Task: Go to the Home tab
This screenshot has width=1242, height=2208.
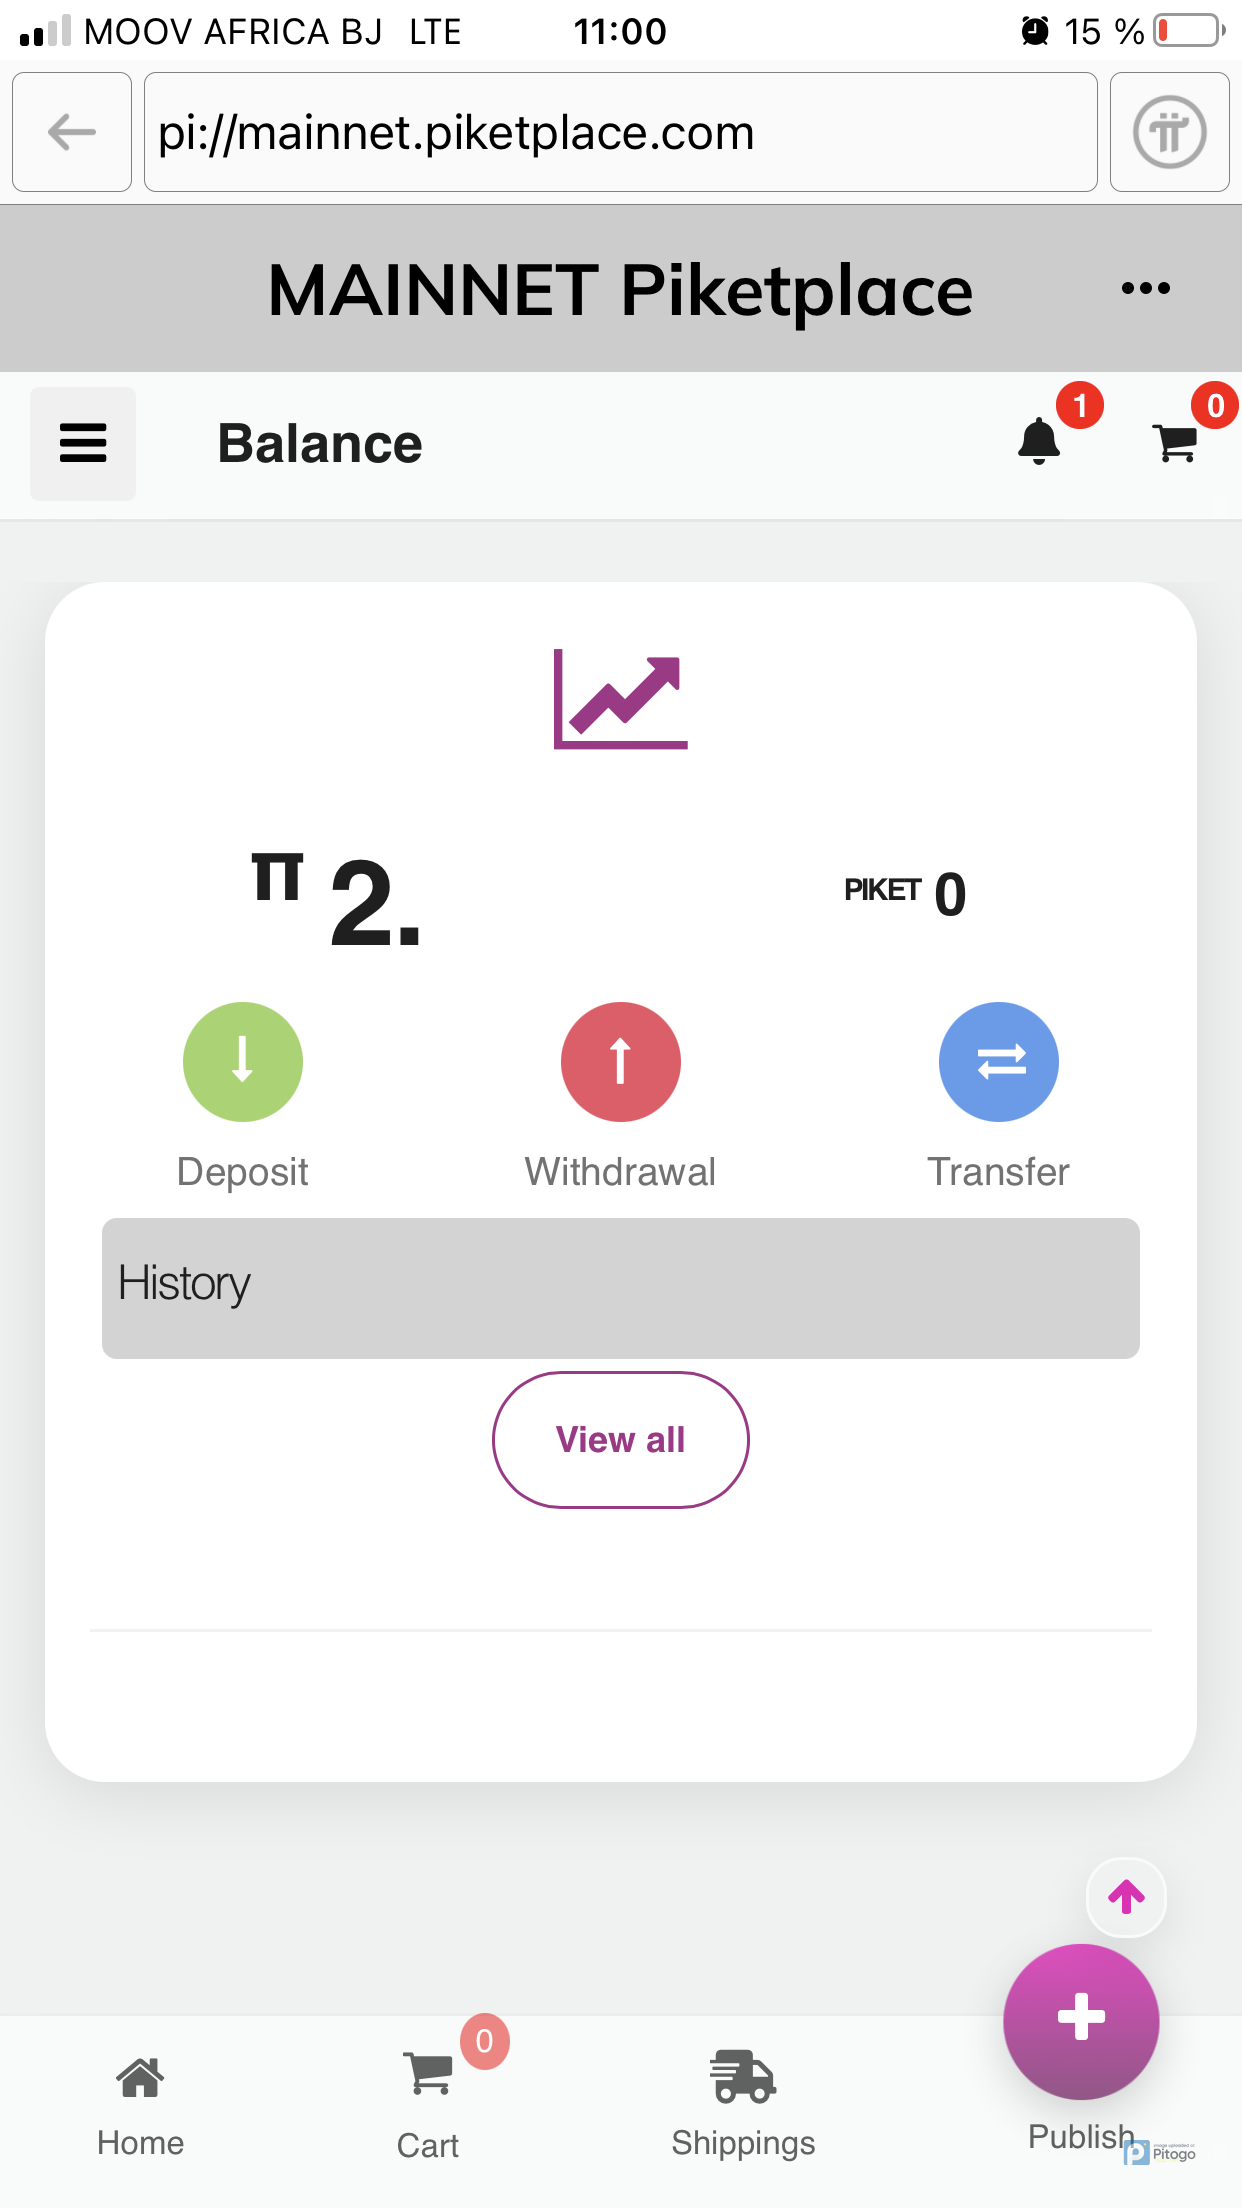Action: coord(140,2105)
